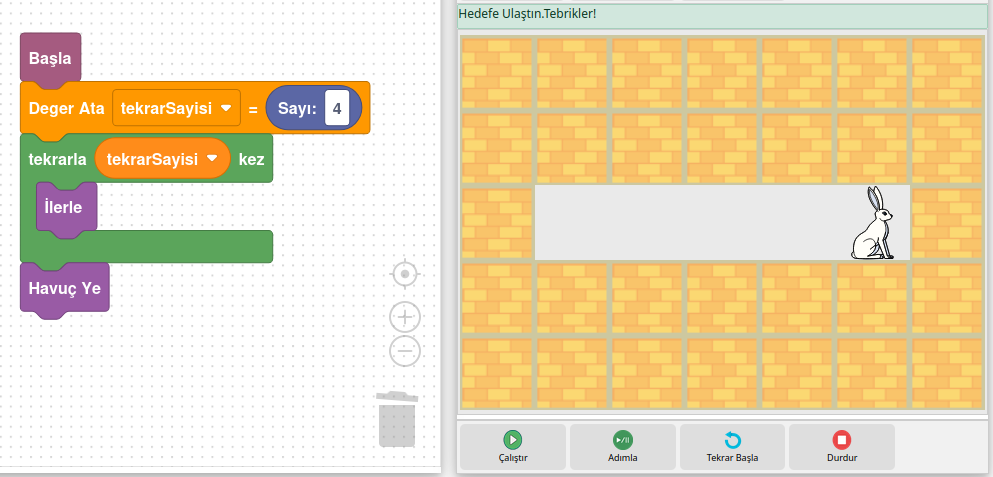Click the tekrarla loop block label
The width and height of the screenshot is (993, 477).
point(57,159)
